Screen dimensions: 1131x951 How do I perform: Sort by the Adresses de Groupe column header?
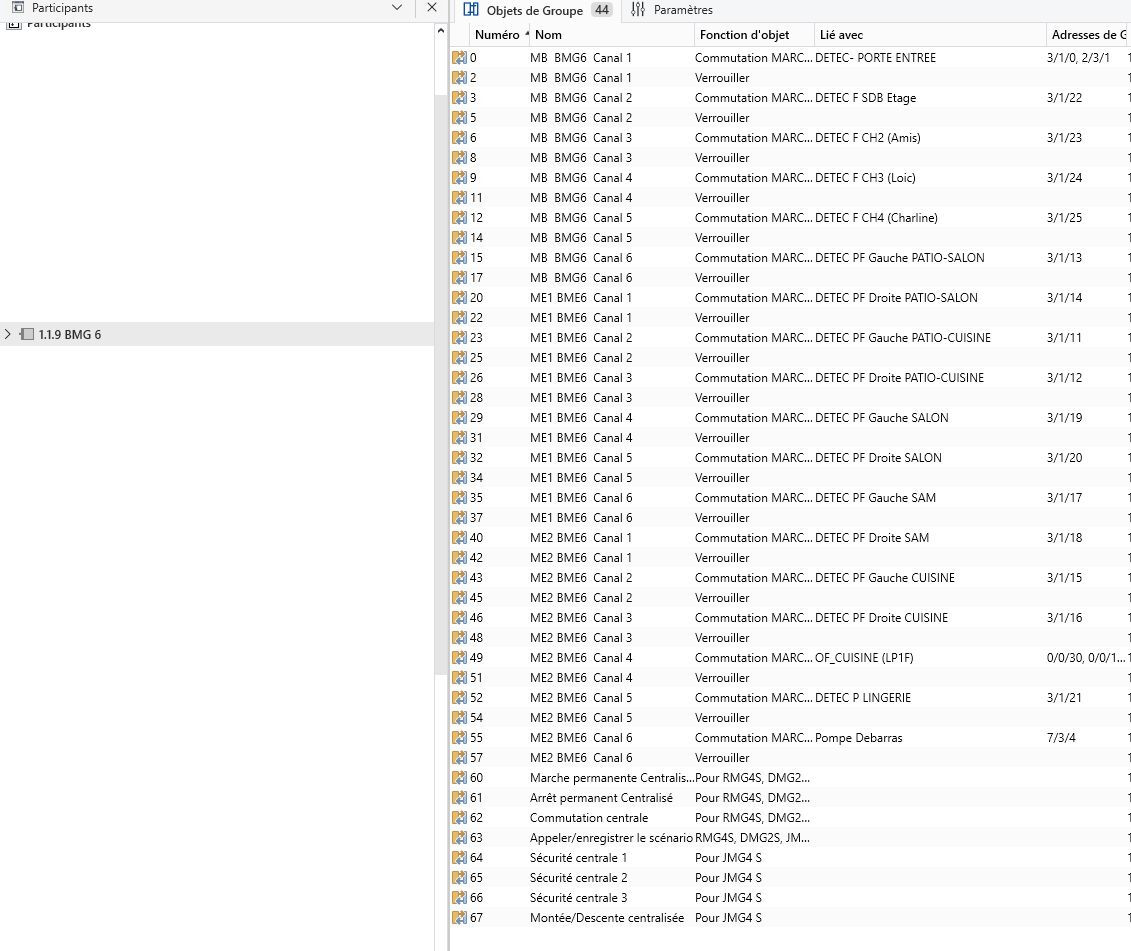pos(1088,35)
